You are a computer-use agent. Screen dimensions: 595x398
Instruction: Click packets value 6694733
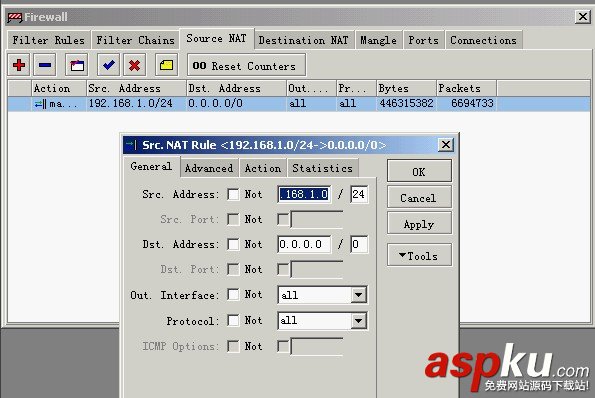[472, 104]
